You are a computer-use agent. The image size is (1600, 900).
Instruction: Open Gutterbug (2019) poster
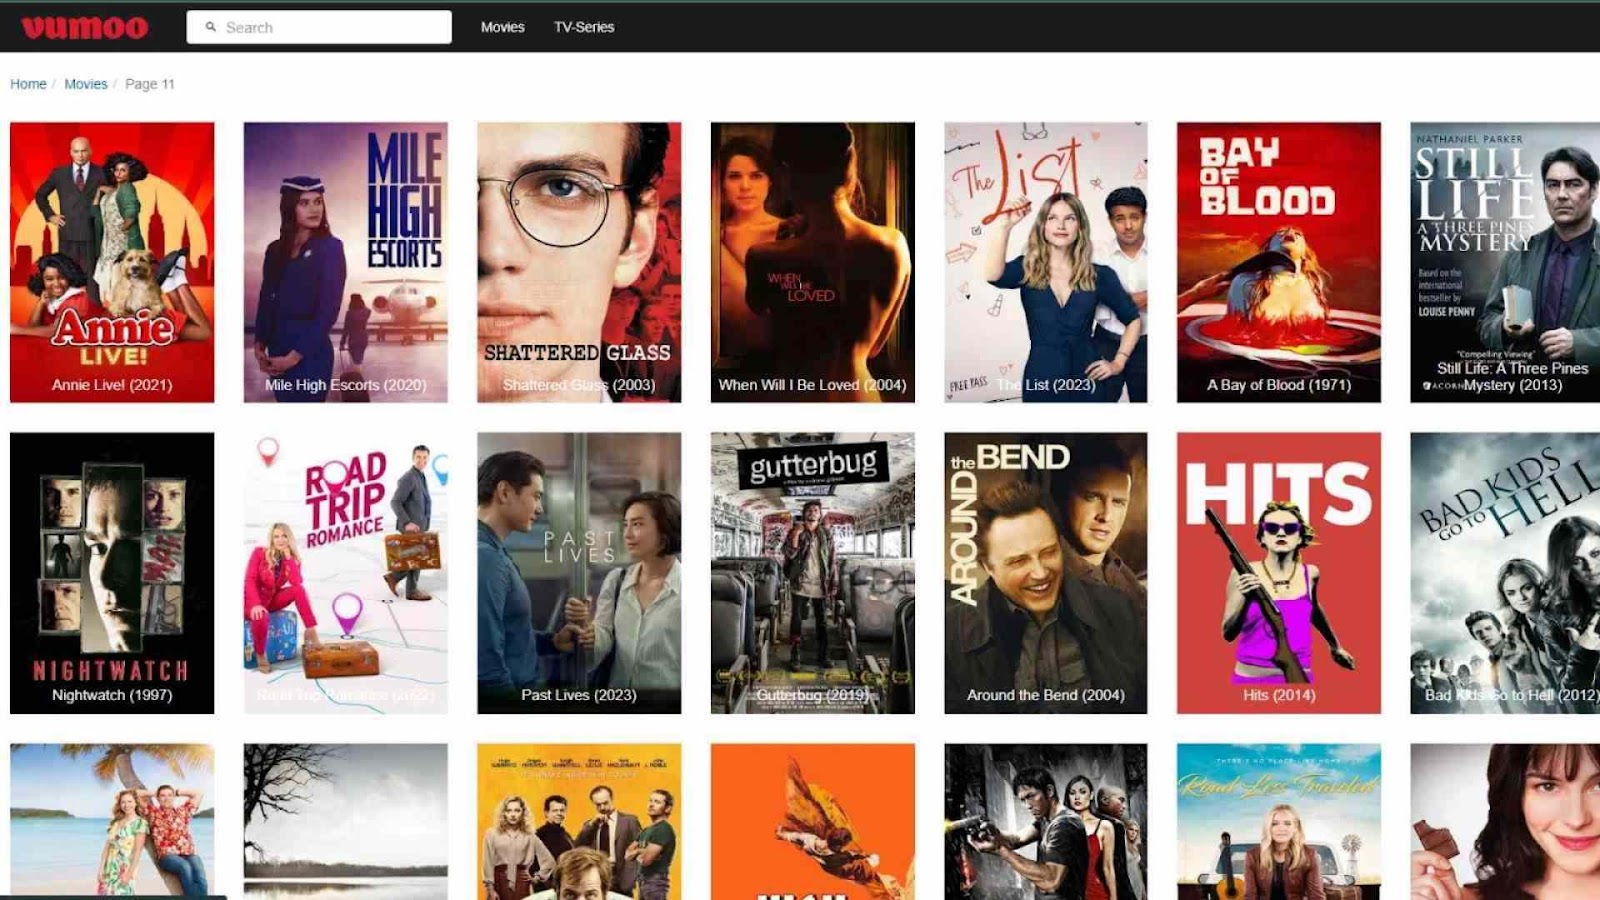pyautogui.click(x=813, y=573)
